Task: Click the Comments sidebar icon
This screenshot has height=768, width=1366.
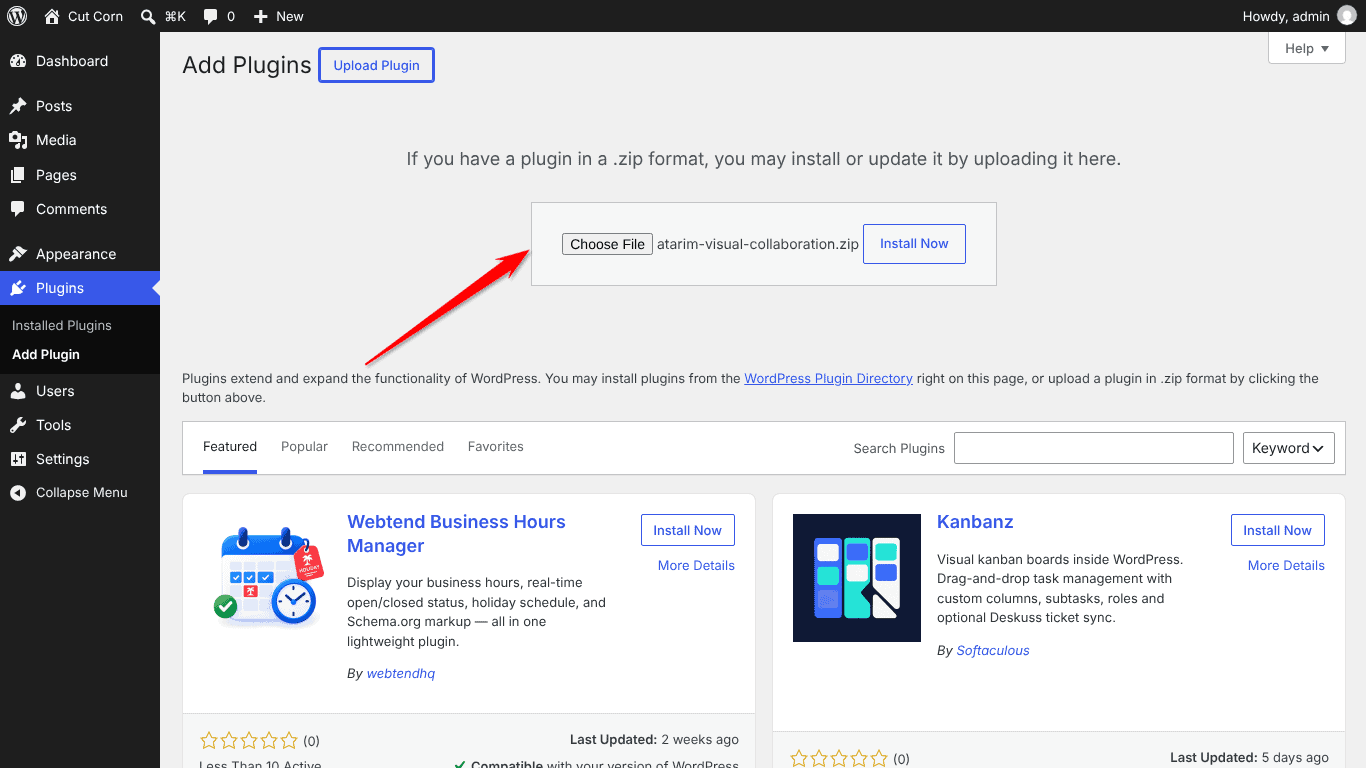Action: click(x=18, y=209)
